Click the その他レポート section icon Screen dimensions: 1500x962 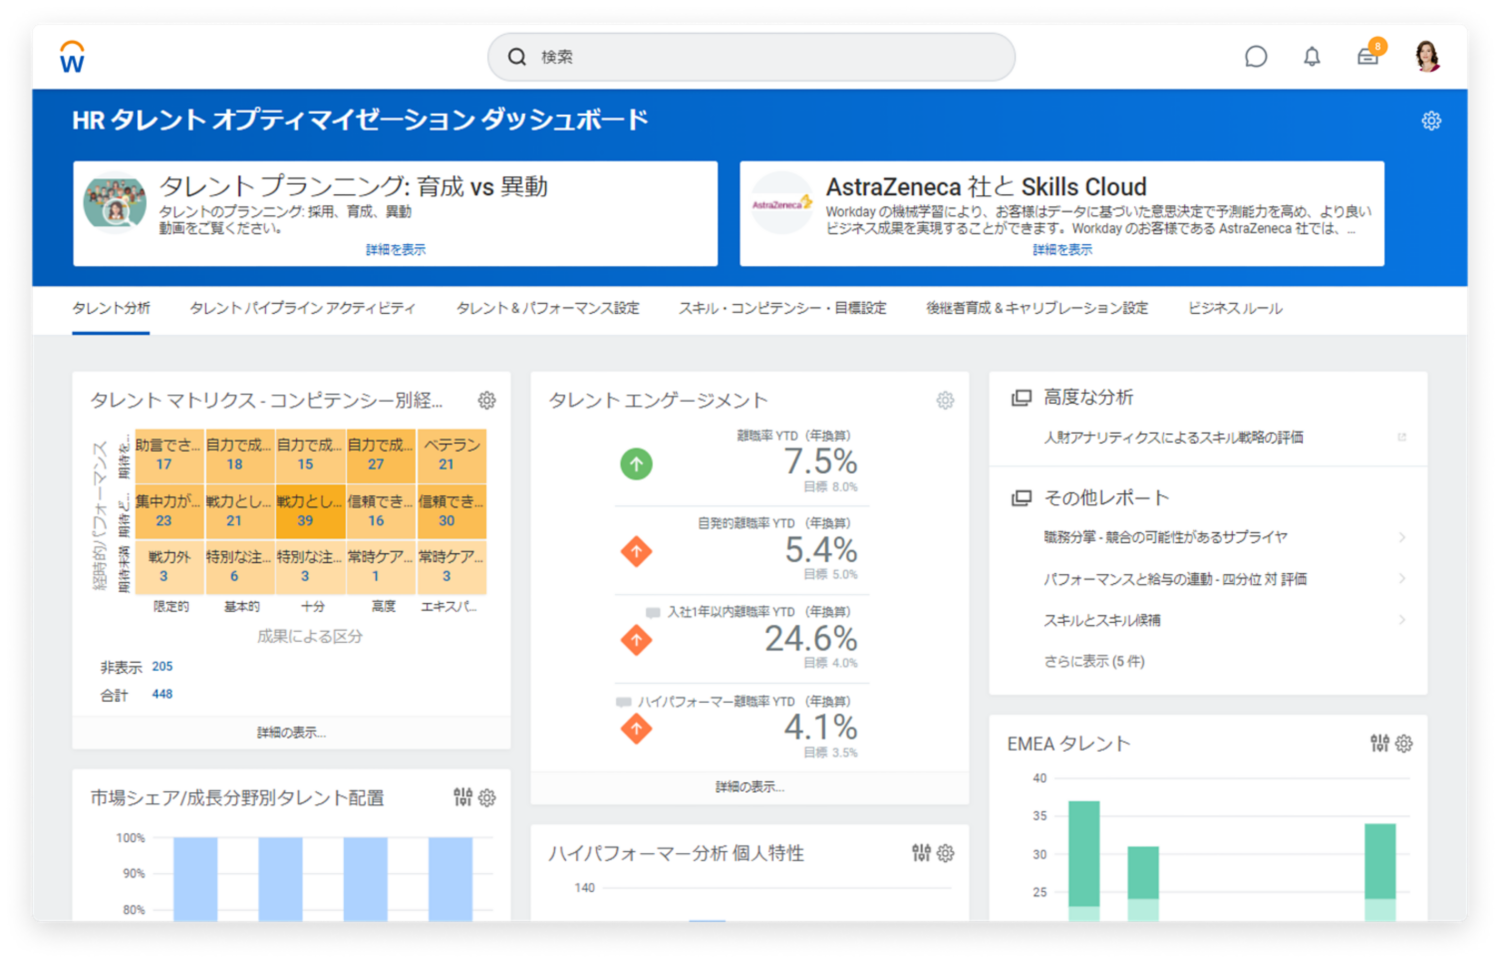[1021, 498]
